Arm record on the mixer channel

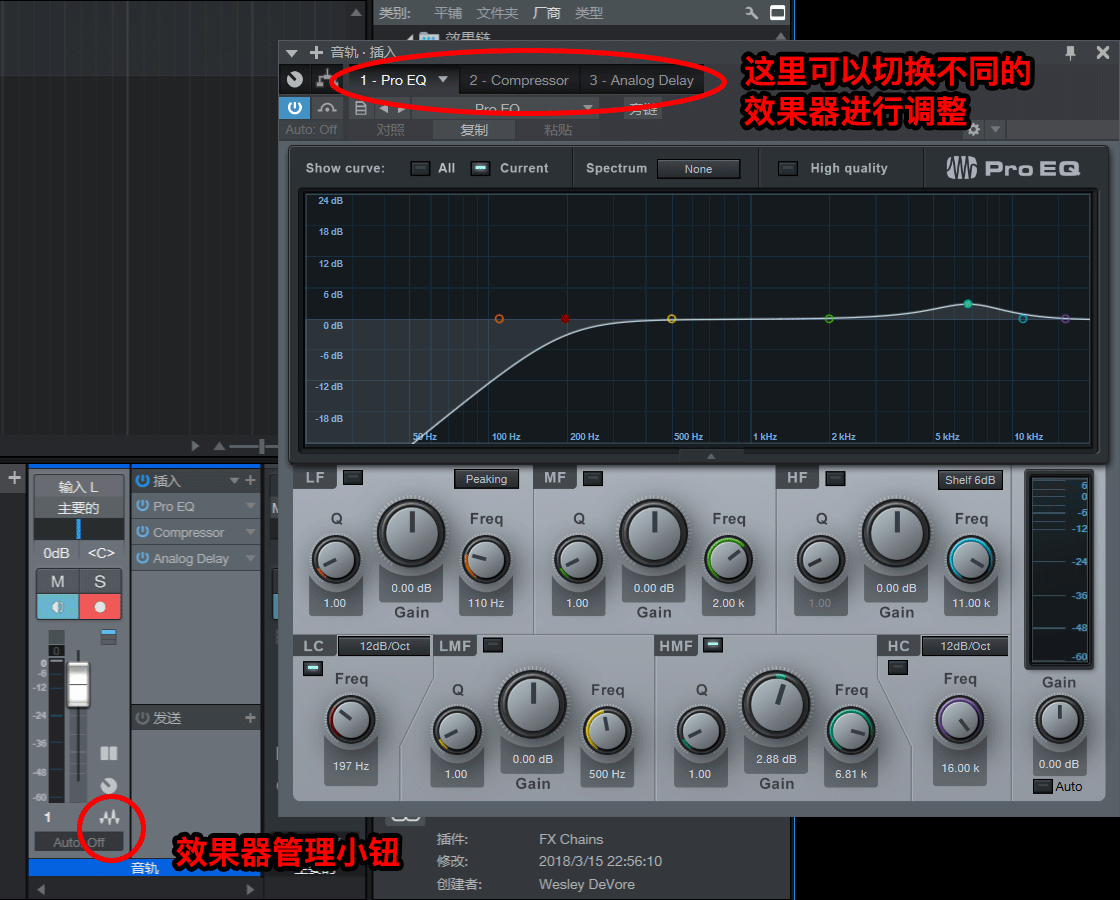[100, 607]
